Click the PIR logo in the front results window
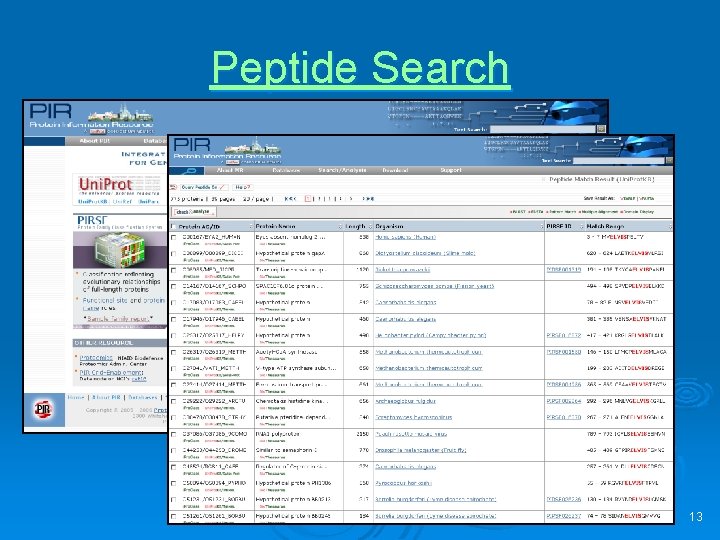720x540 pixels. tap(191, 145)
